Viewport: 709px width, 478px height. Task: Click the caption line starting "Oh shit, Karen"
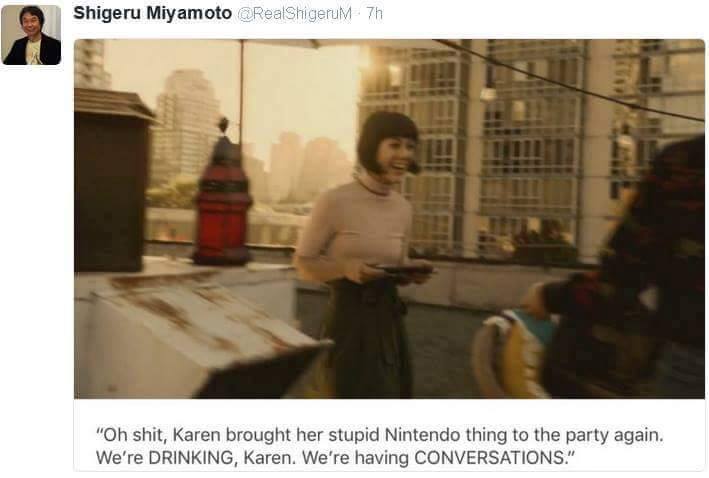pos(379,435)
